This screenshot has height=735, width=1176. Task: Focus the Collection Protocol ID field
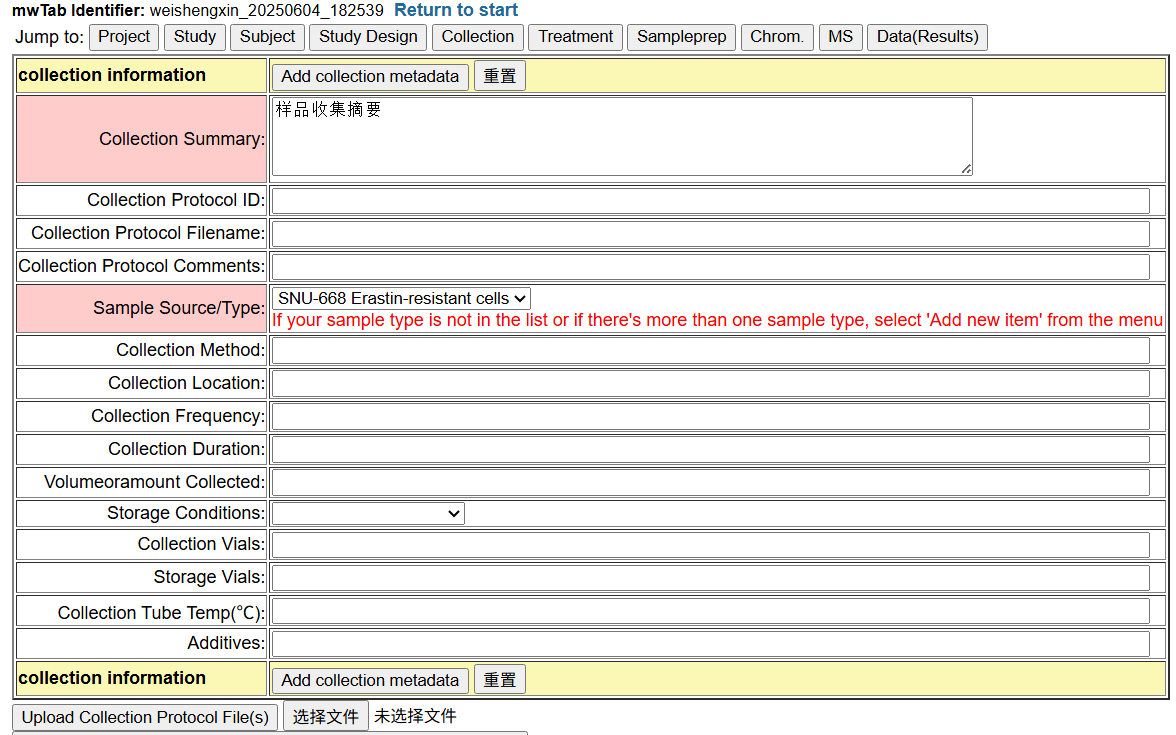[710, 200]
